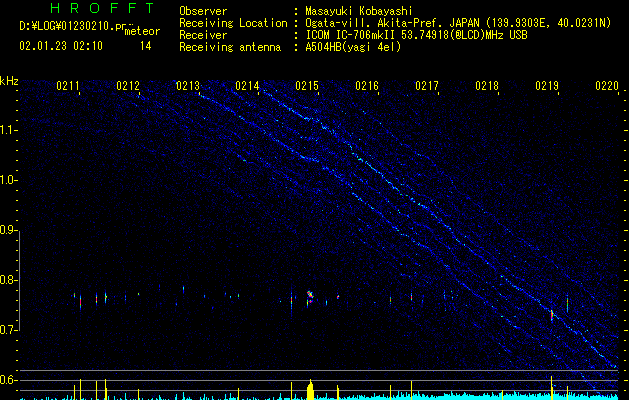Image resolution: width=629 pixels, height=400 pixels.
Task: Click the date stamp 02.01.23 02:10
Action: pyautogui.click(x=61, y=46)
